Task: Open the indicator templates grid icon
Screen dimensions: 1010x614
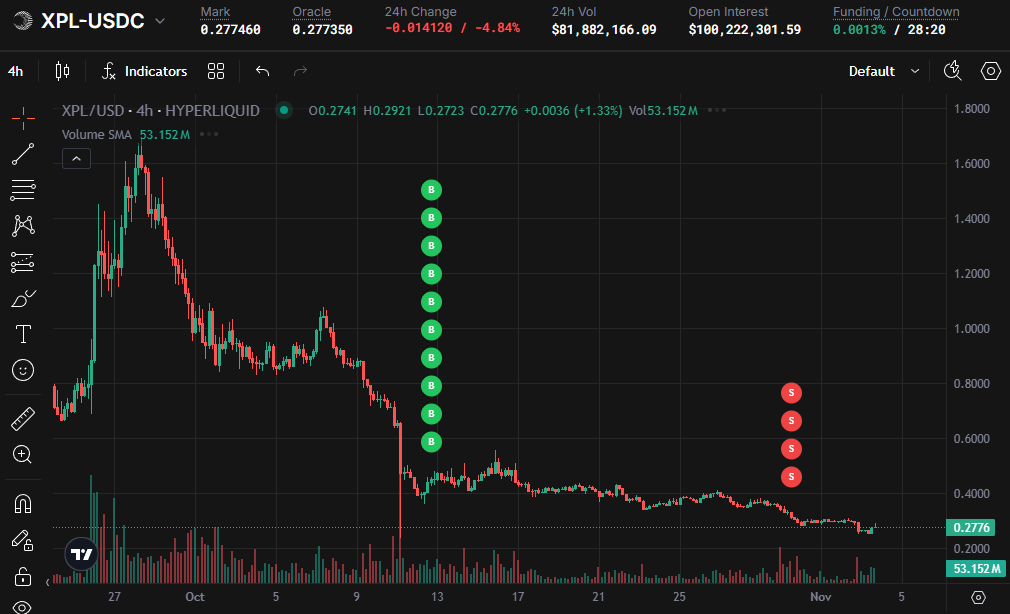Action: [x=216, y=71]
